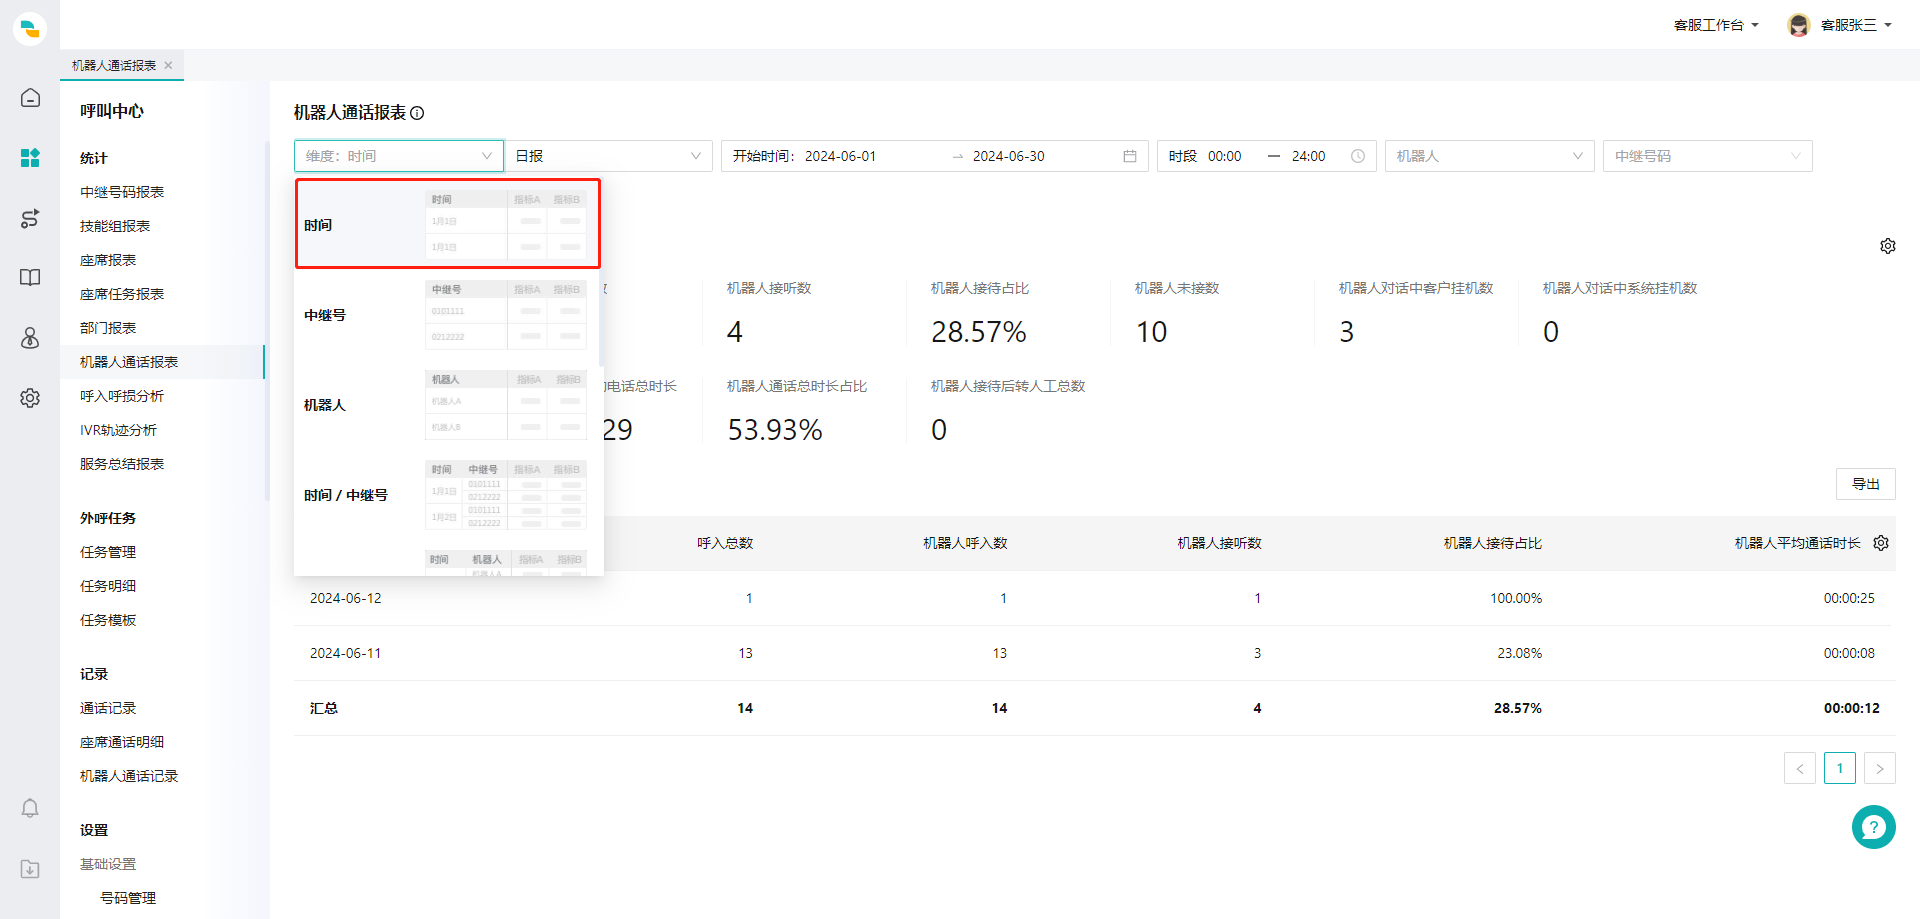The image size is (1920, 919).
Task: Open the download inbox icon in left rail
Action: pos(30,869)
